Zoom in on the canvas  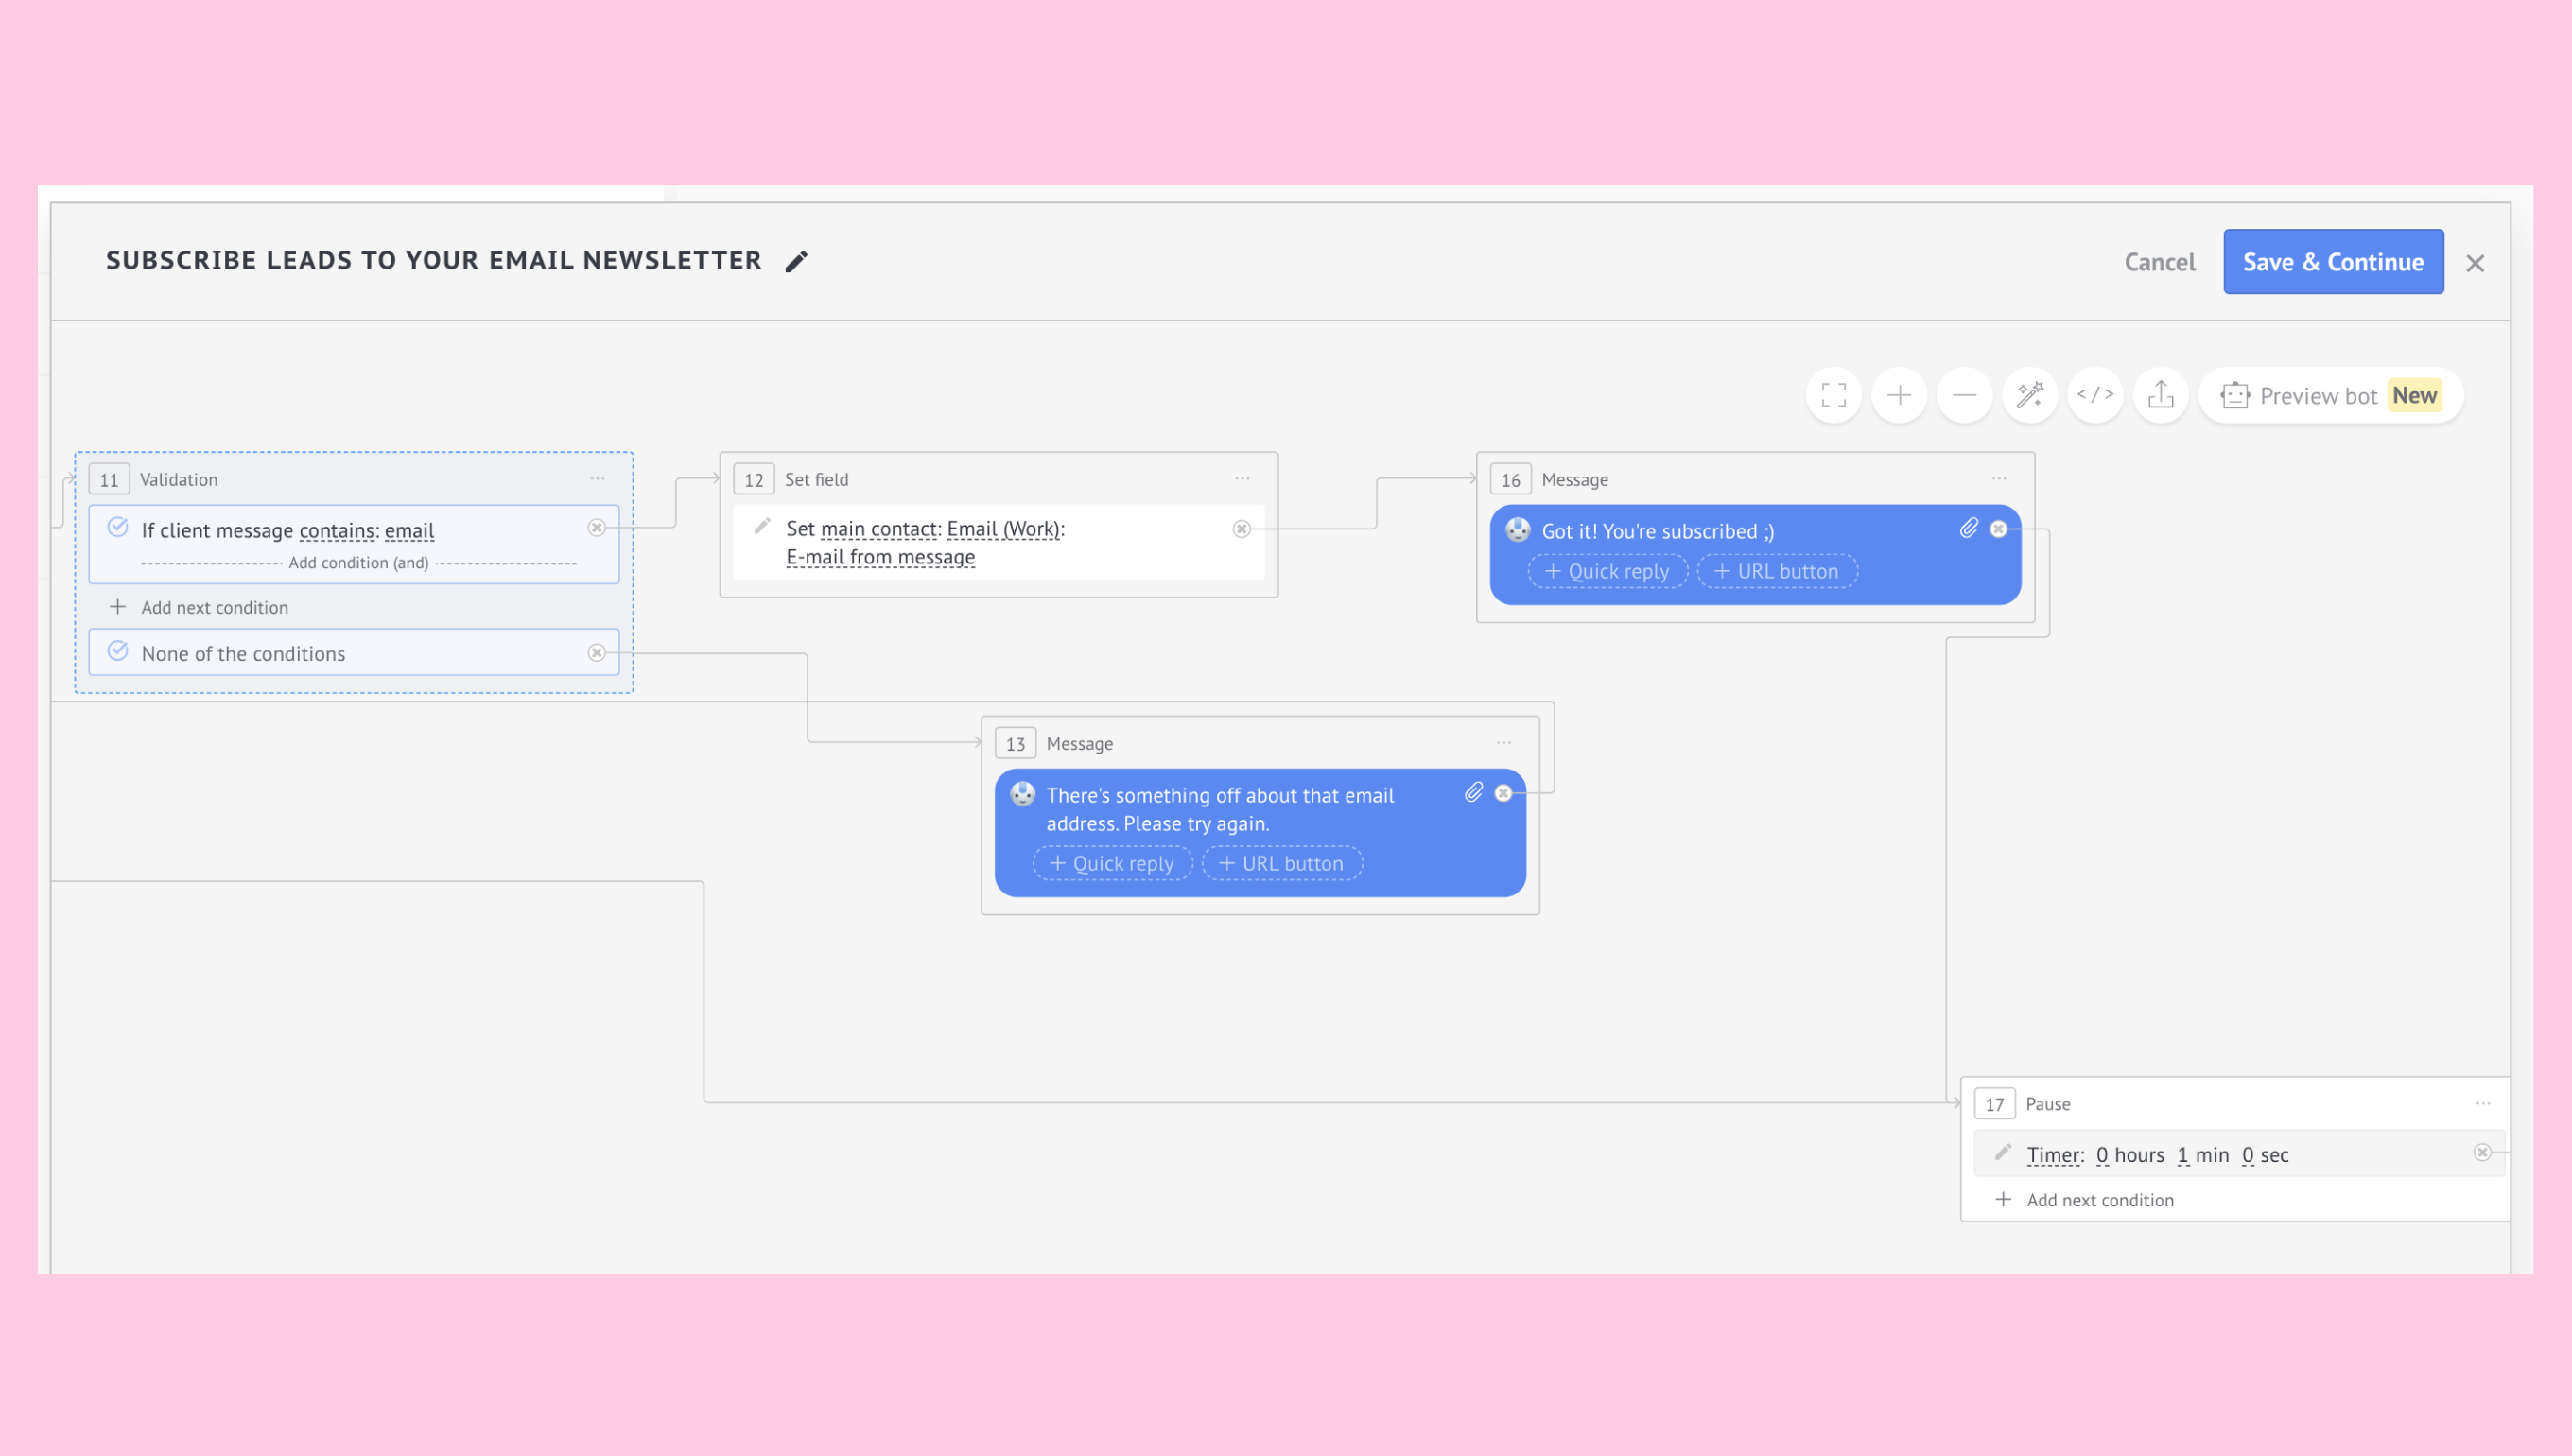1899,395
